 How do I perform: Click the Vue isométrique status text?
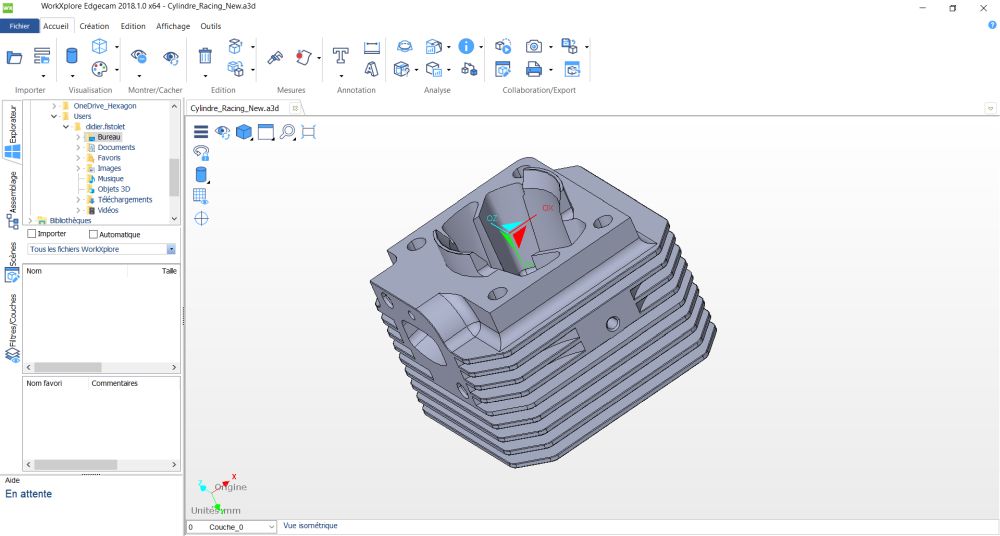click(310, 526)
